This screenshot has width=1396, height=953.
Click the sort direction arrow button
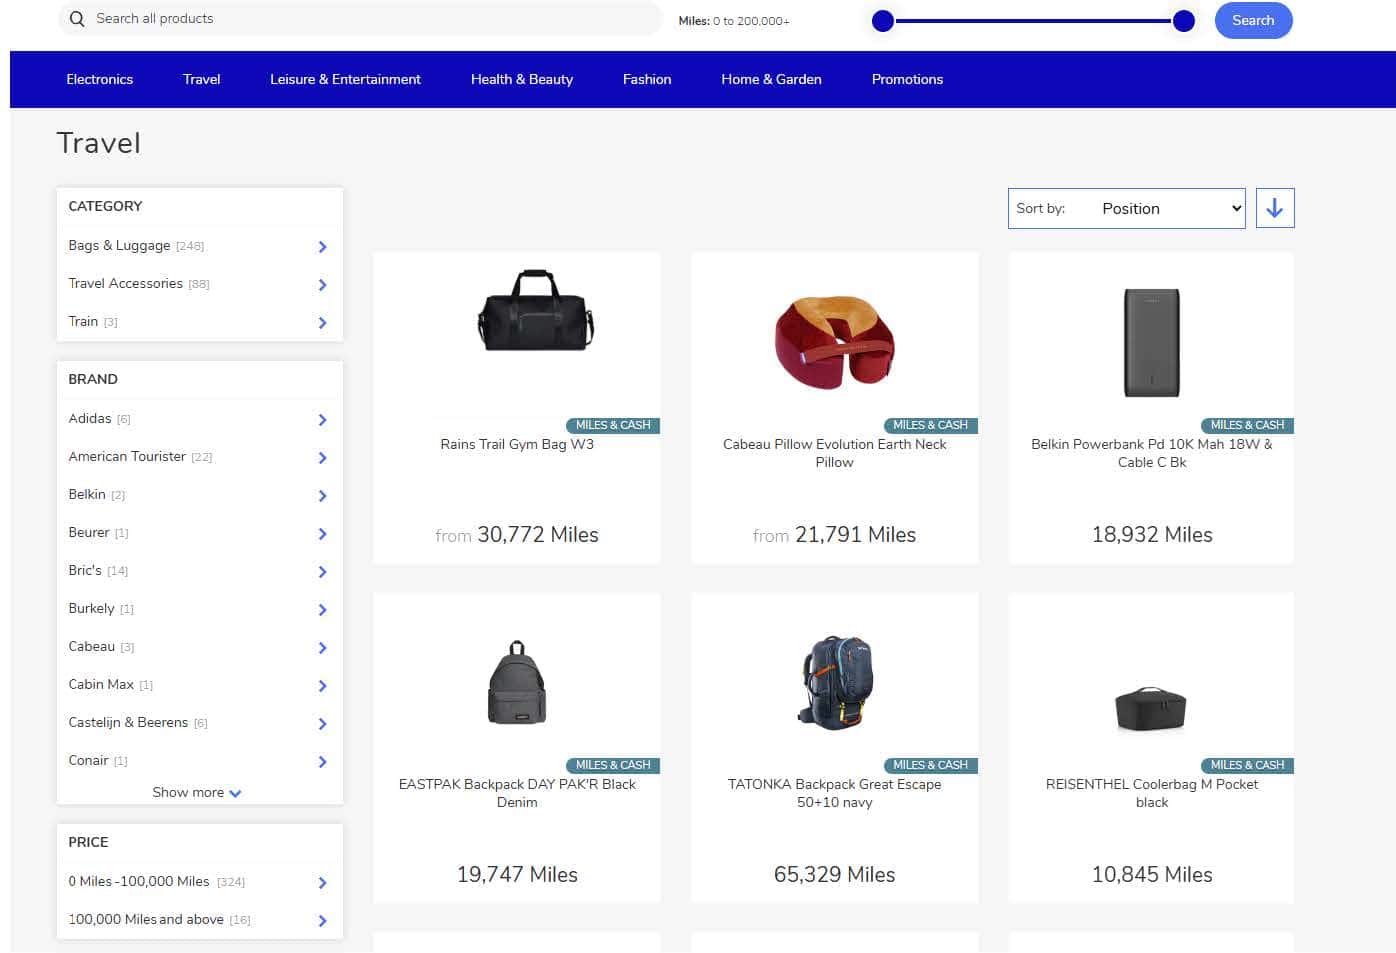coord(1275,208)
